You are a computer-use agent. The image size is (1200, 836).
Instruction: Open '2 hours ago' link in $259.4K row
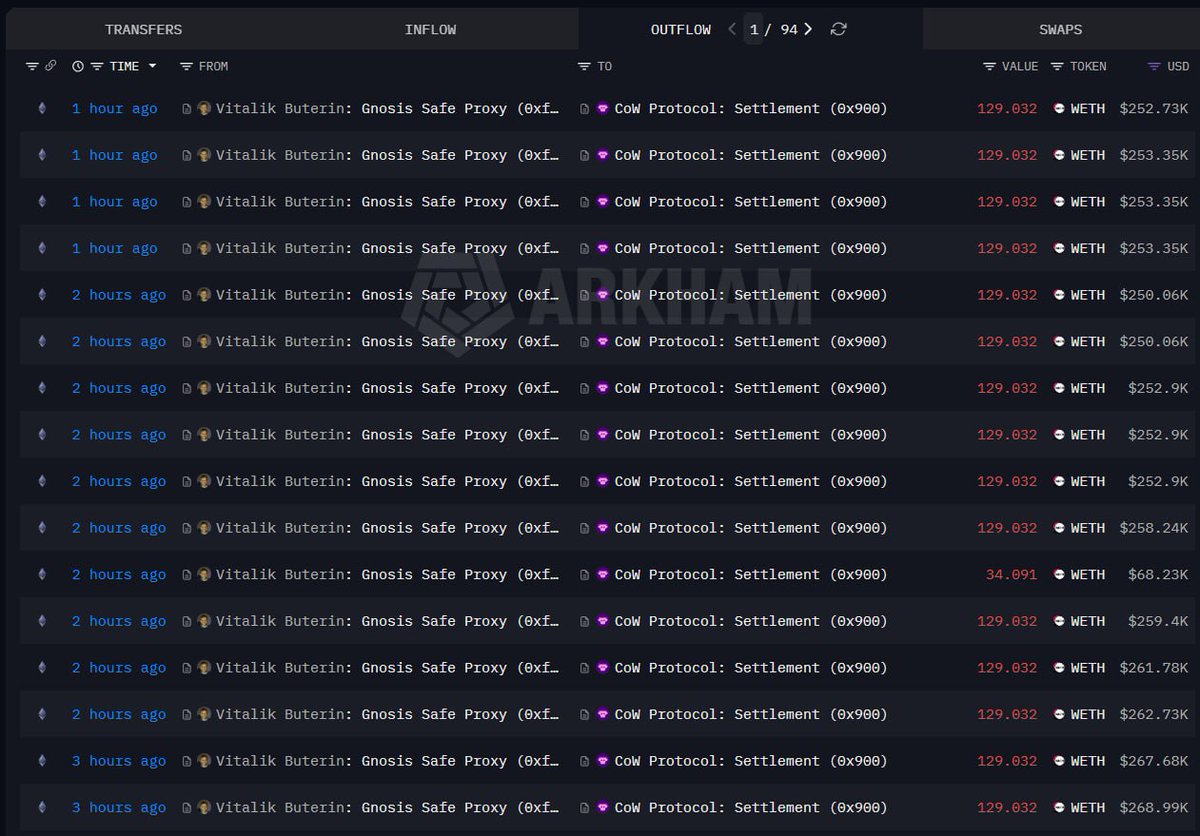coord(119,621)
